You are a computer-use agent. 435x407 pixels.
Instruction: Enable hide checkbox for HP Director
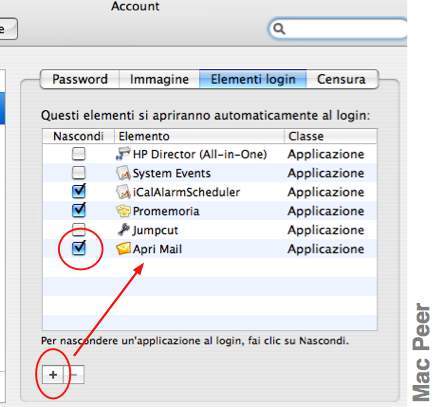tap(79, 154)
